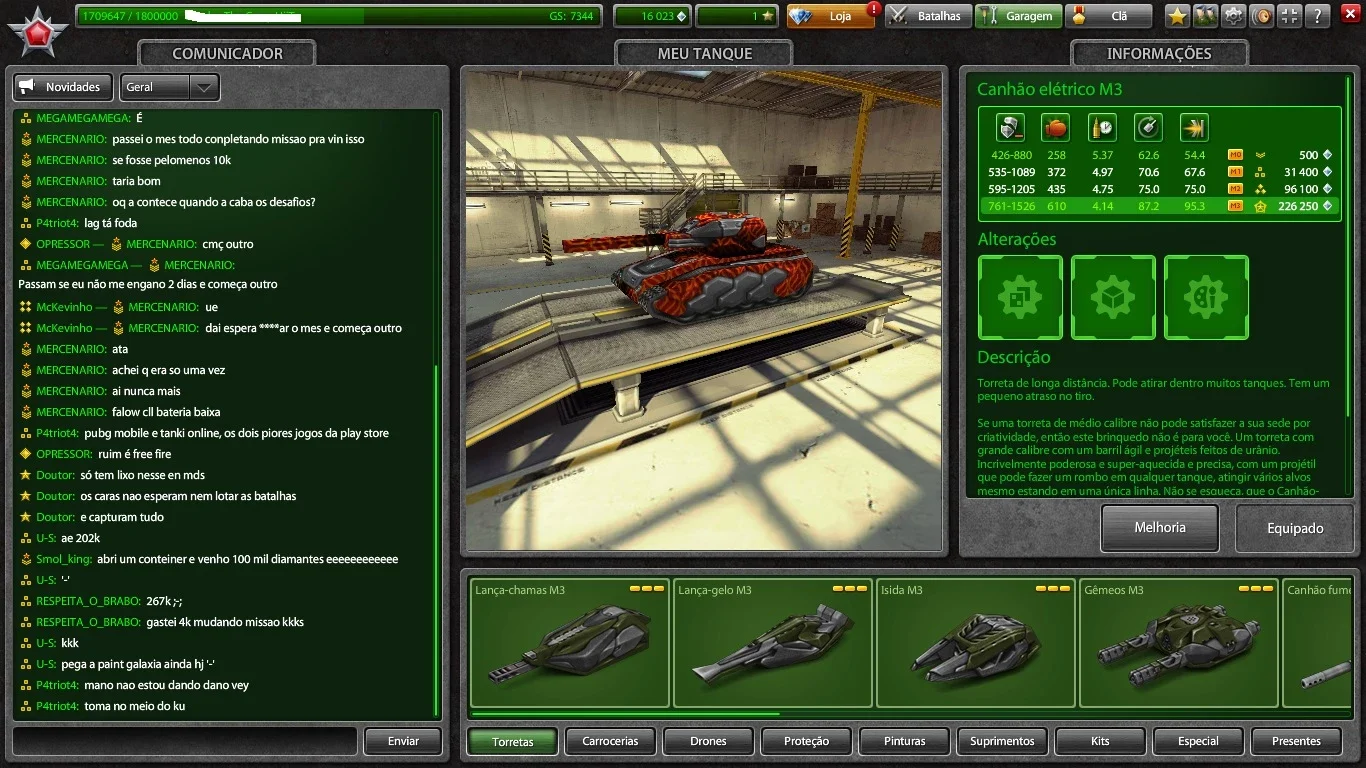Click the star currency counter

(736, 16)
